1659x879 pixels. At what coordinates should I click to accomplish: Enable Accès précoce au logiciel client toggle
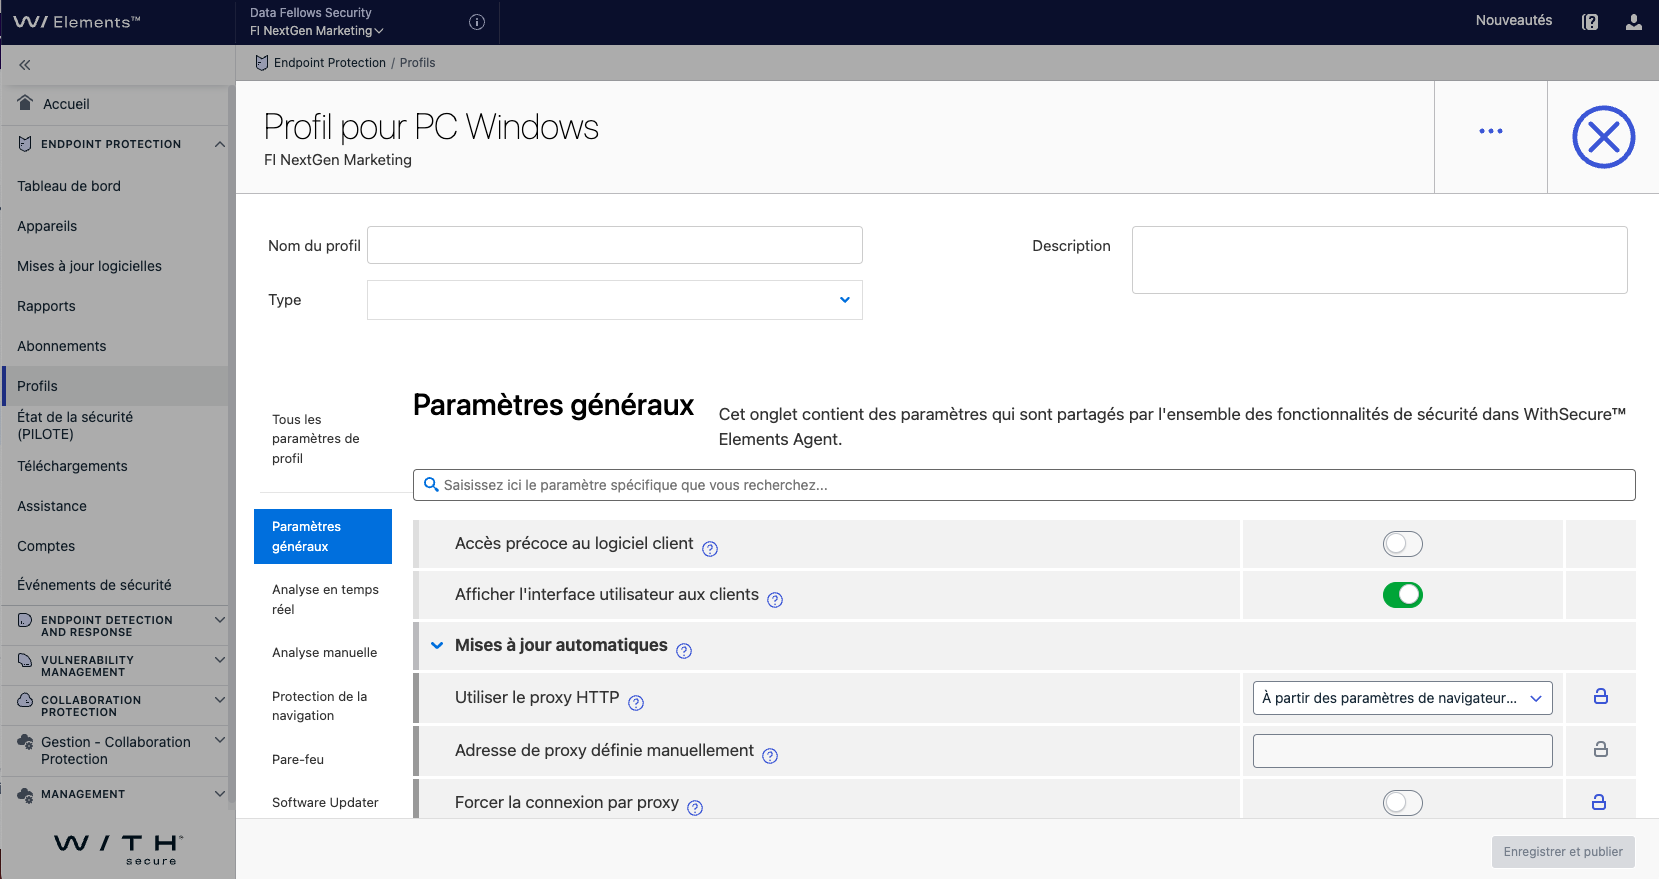[x=1402, y=544]
